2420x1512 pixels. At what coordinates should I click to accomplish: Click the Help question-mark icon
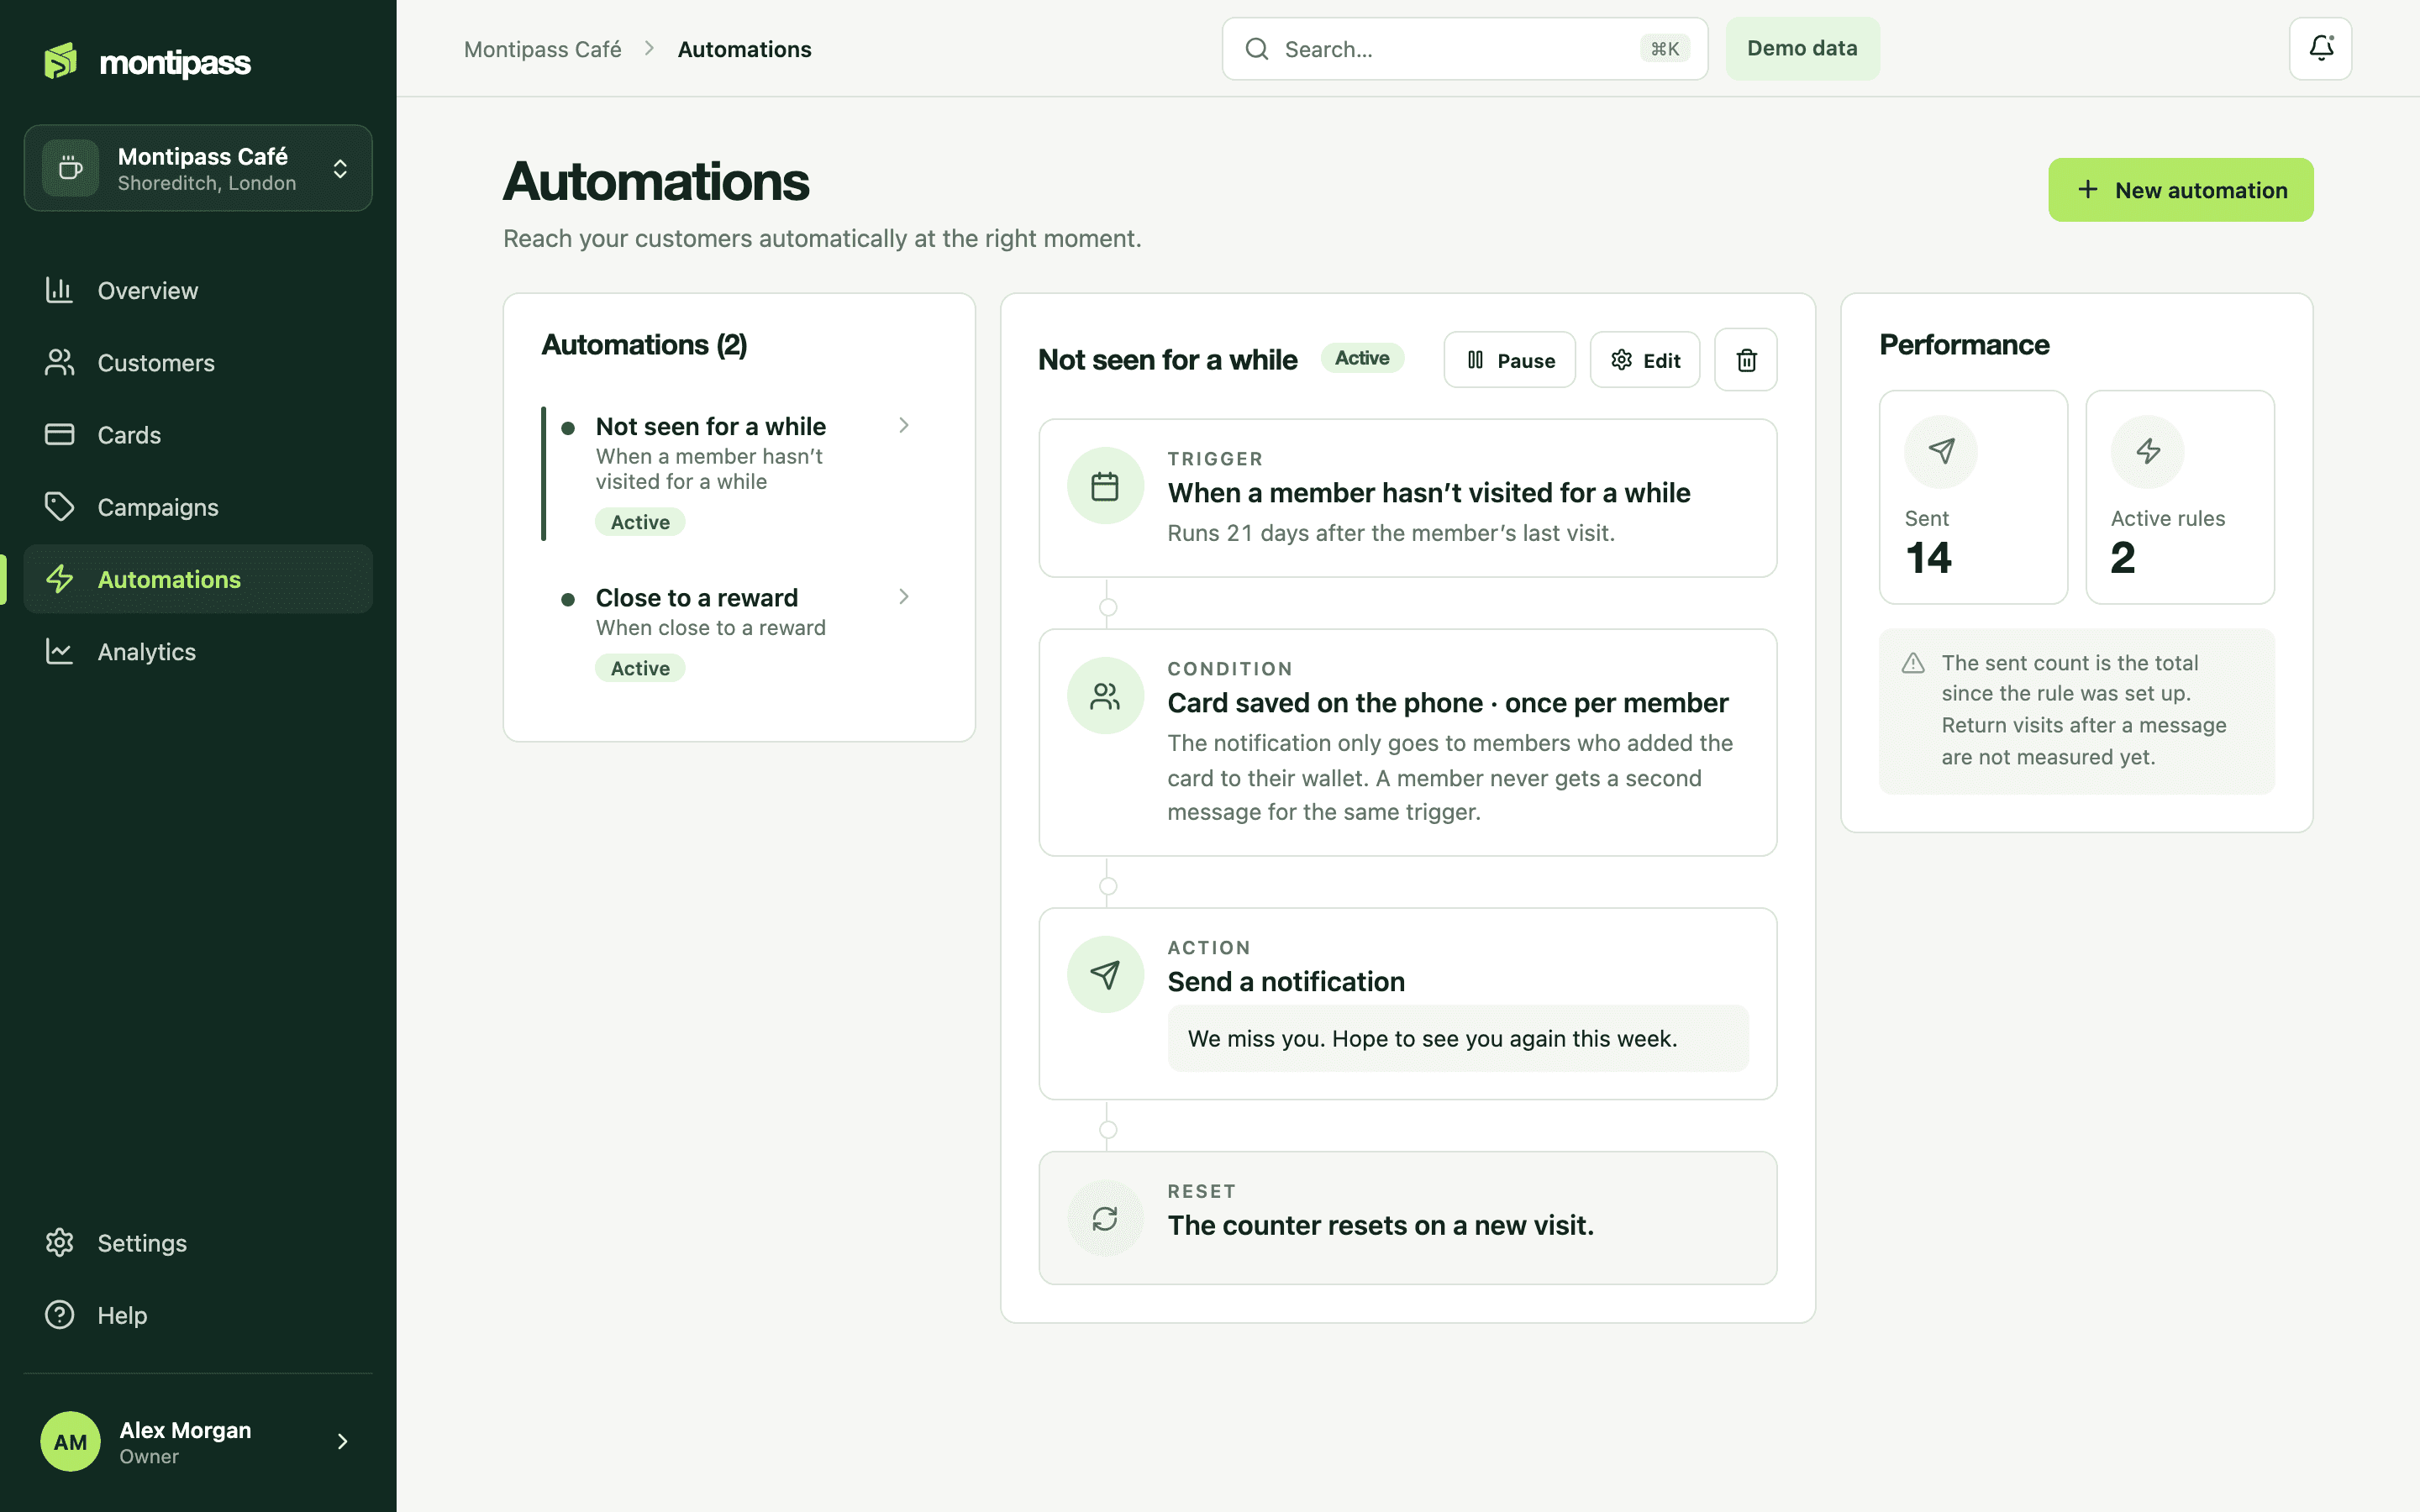(60, 1315)
